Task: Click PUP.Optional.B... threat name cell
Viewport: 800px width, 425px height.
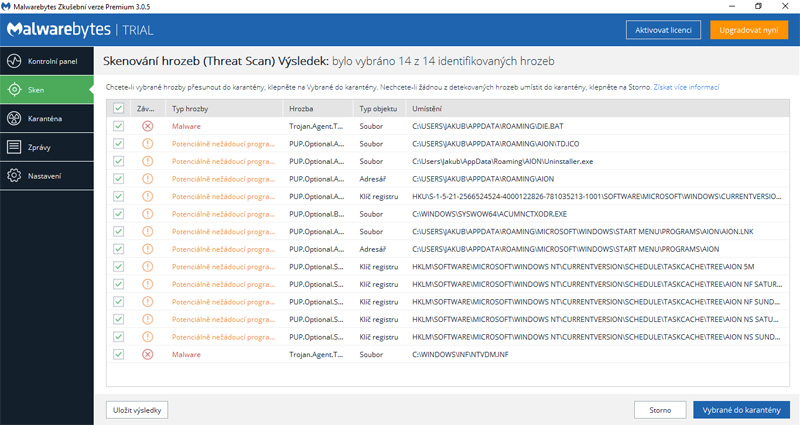Action: [316, 214]
